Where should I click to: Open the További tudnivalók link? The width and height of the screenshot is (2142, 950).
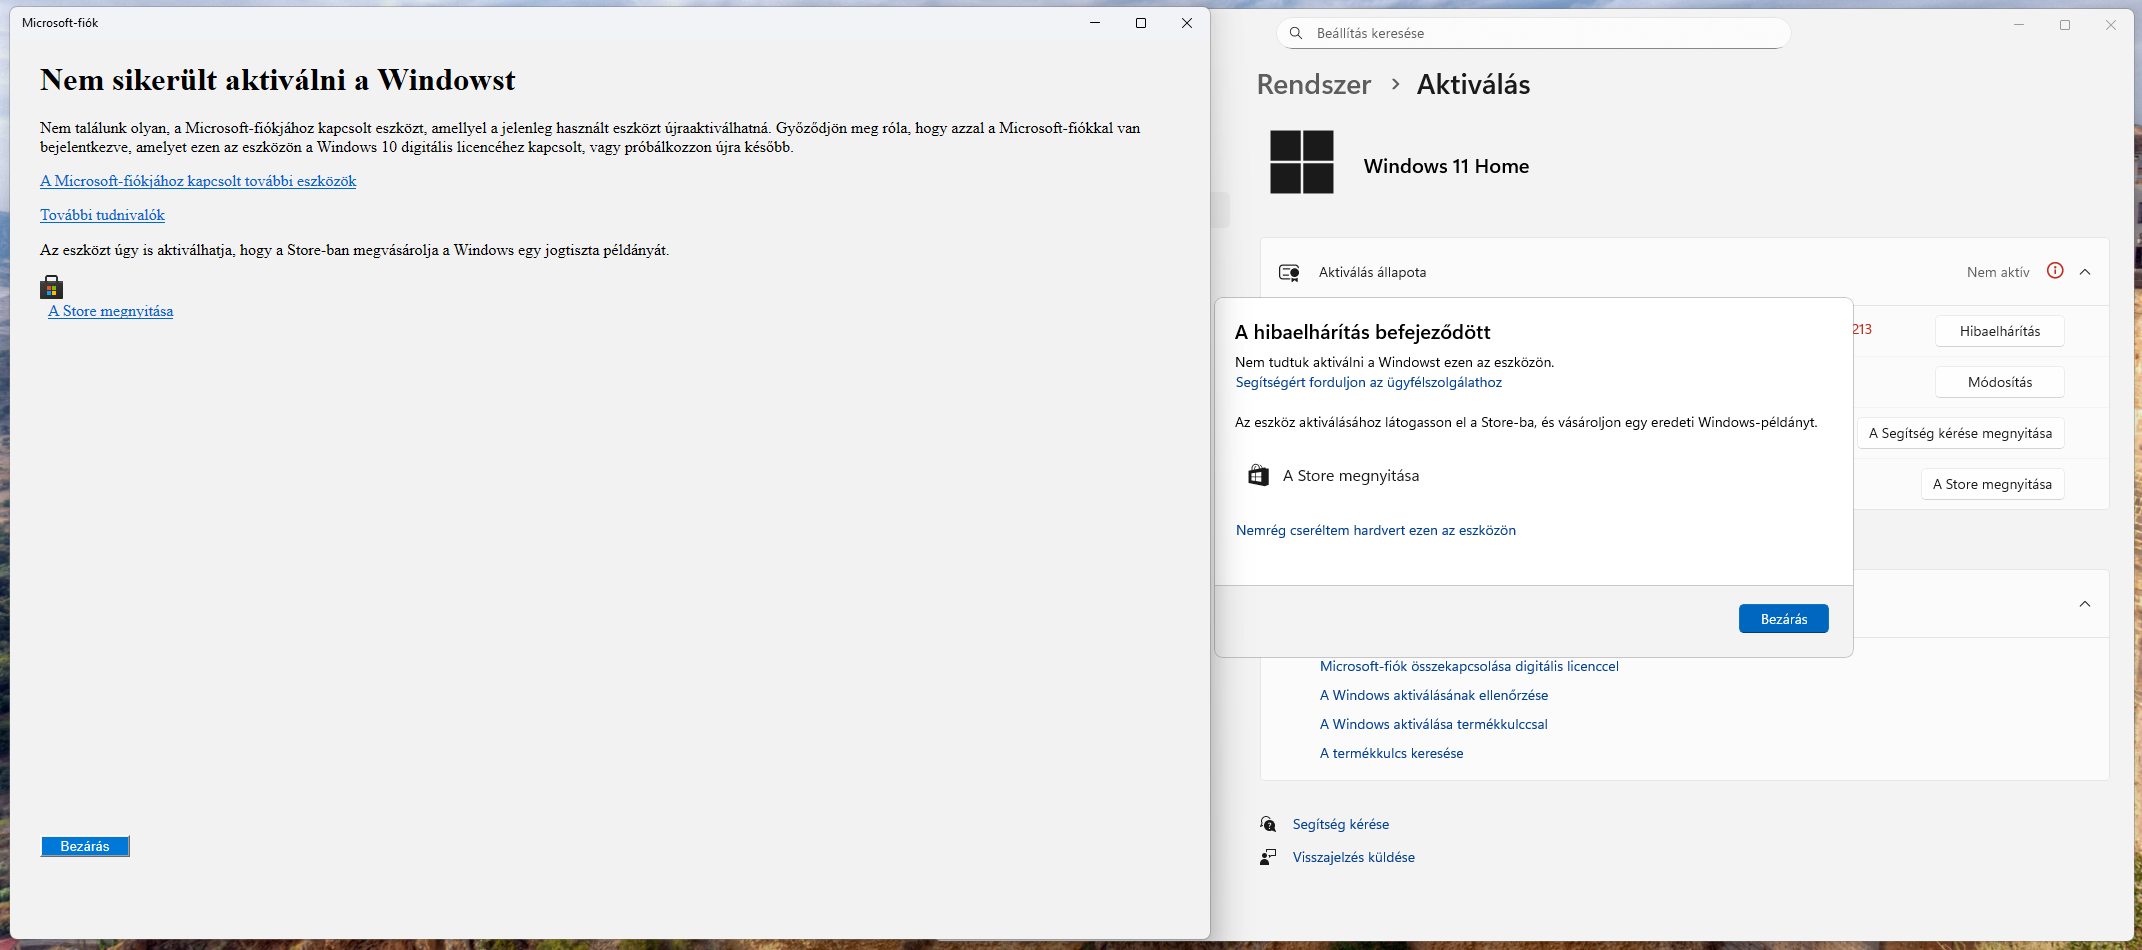pyautogui.click(x=102, y=215)
